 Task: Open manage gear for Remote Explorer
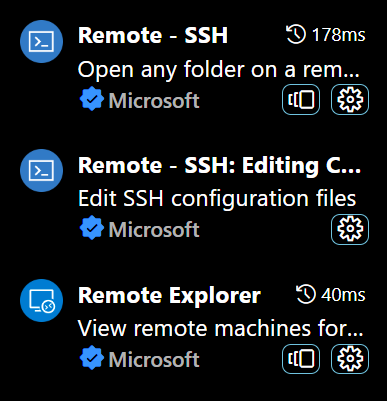[350, 359]
